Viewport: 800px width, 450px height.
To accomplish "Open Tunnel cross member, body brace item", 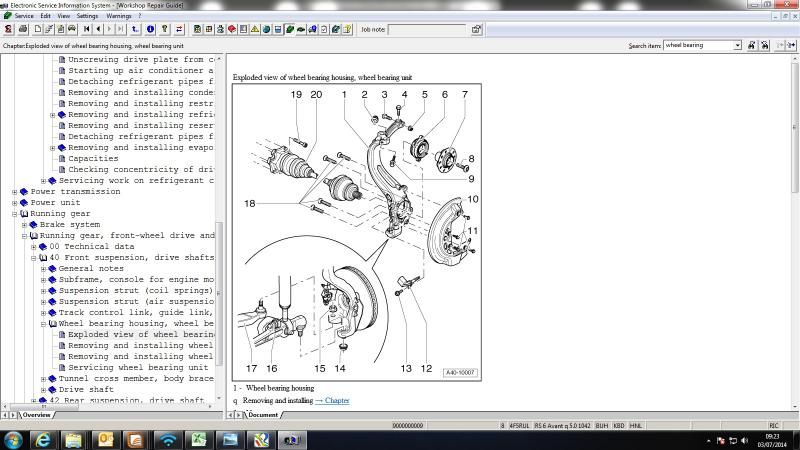I will tap(136, 379).
